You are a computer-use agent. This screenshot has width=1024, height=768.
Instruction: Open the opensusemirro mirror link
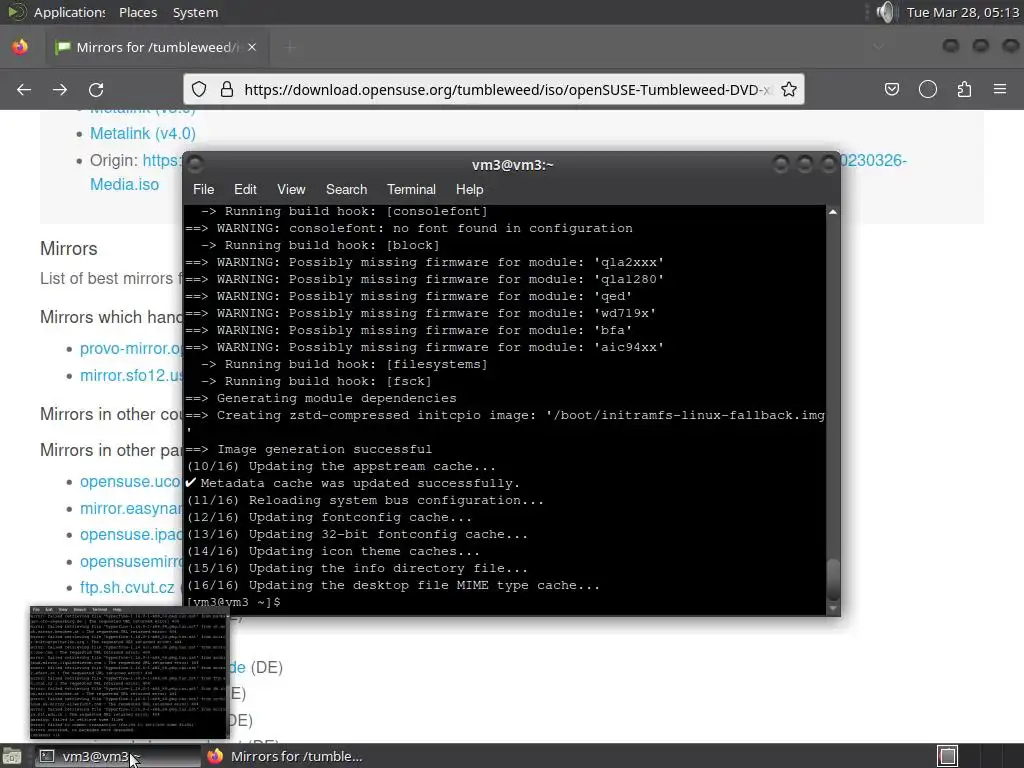(x=131, y=561)
